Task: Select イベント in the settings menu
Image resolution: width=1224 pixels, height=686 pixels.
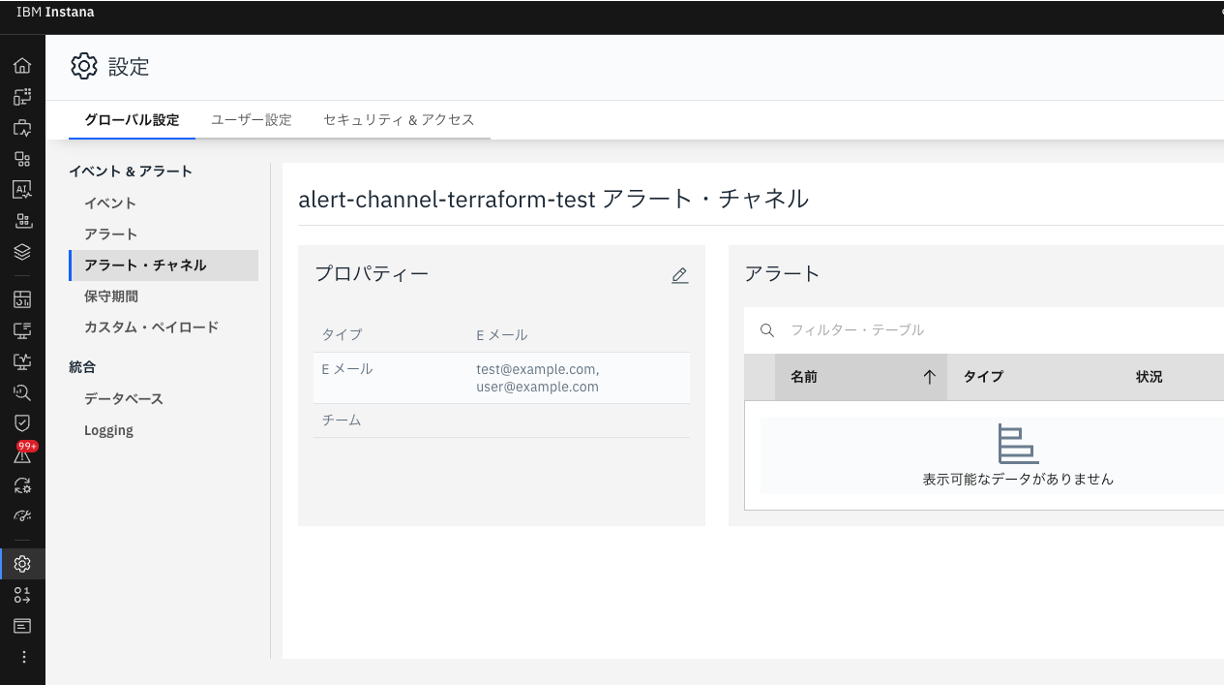Action: (x=110, y=203)
